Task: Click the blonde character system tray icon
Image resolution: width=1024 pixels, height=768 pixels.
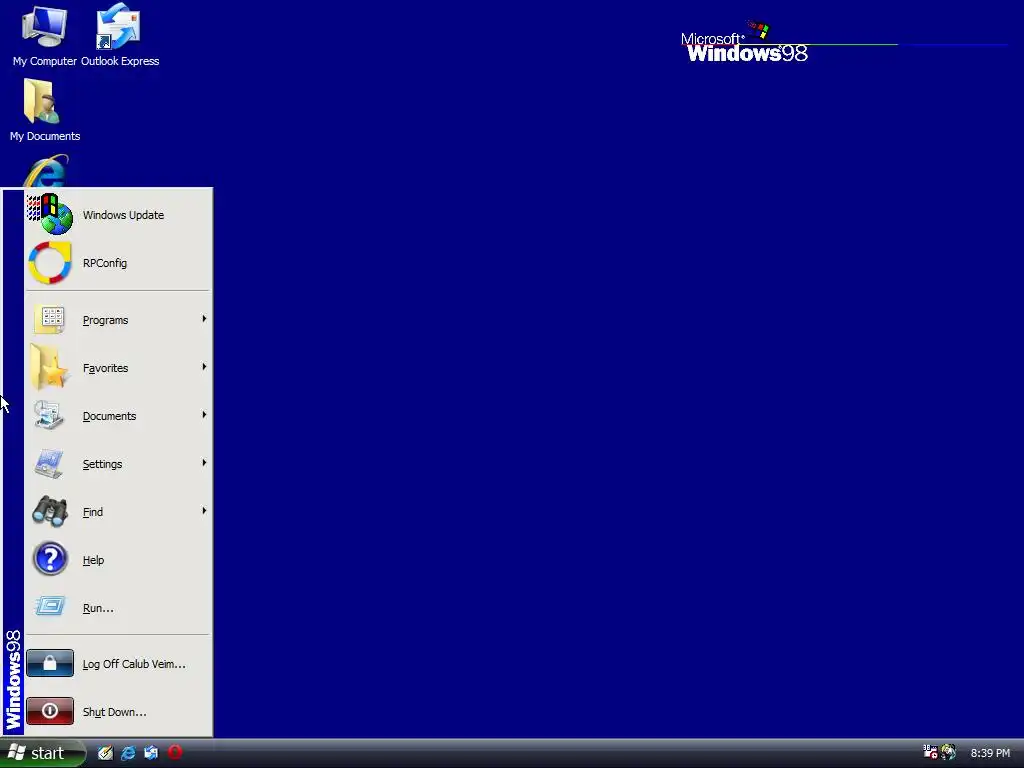Action: (948, 752)
